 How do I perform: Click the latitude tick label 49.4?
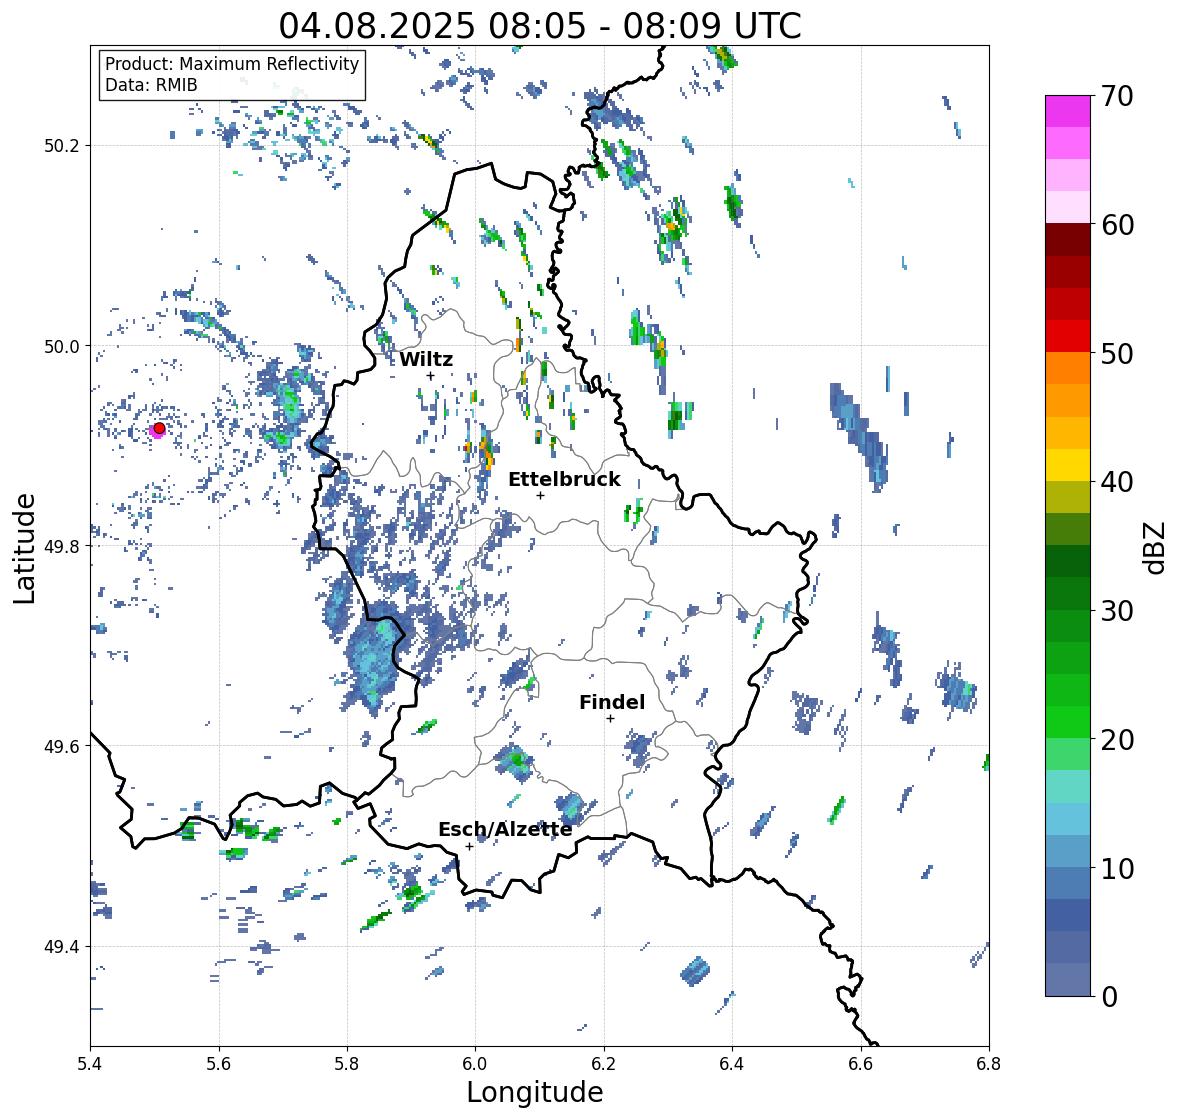pyautogui.click(x=62, y=947)
